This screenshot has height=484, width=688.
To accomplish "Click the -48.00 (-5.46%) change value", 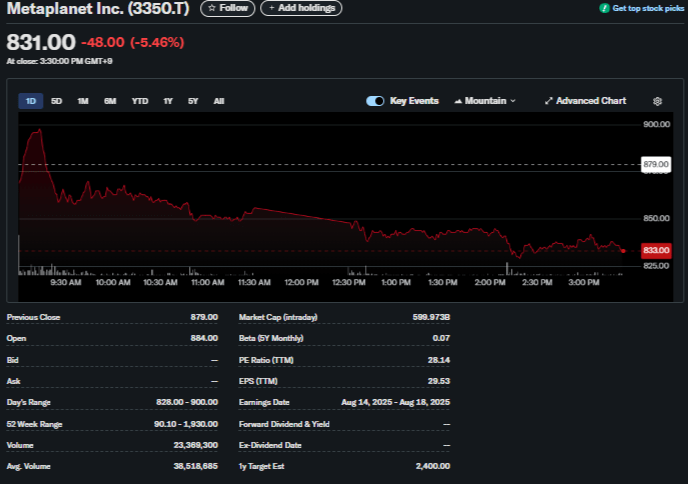I will pos(133,43).
